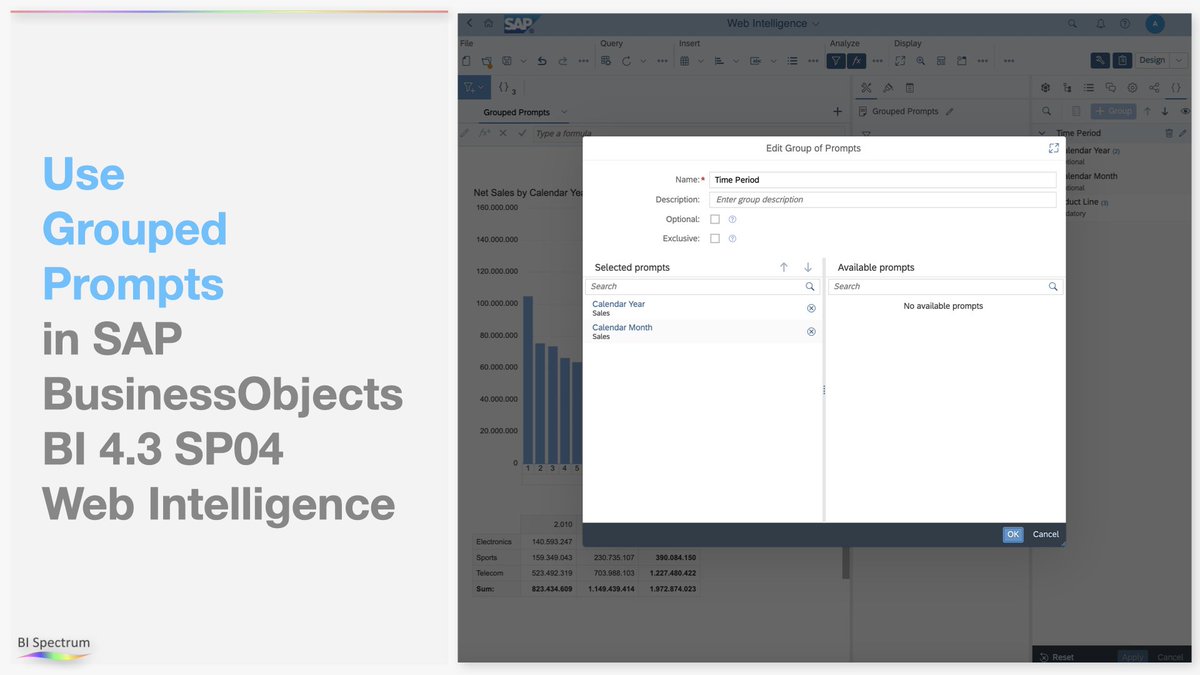Click search icon in Available prompts field
Viewport: 1200px width, 675px height.
tap(1053, 286)
